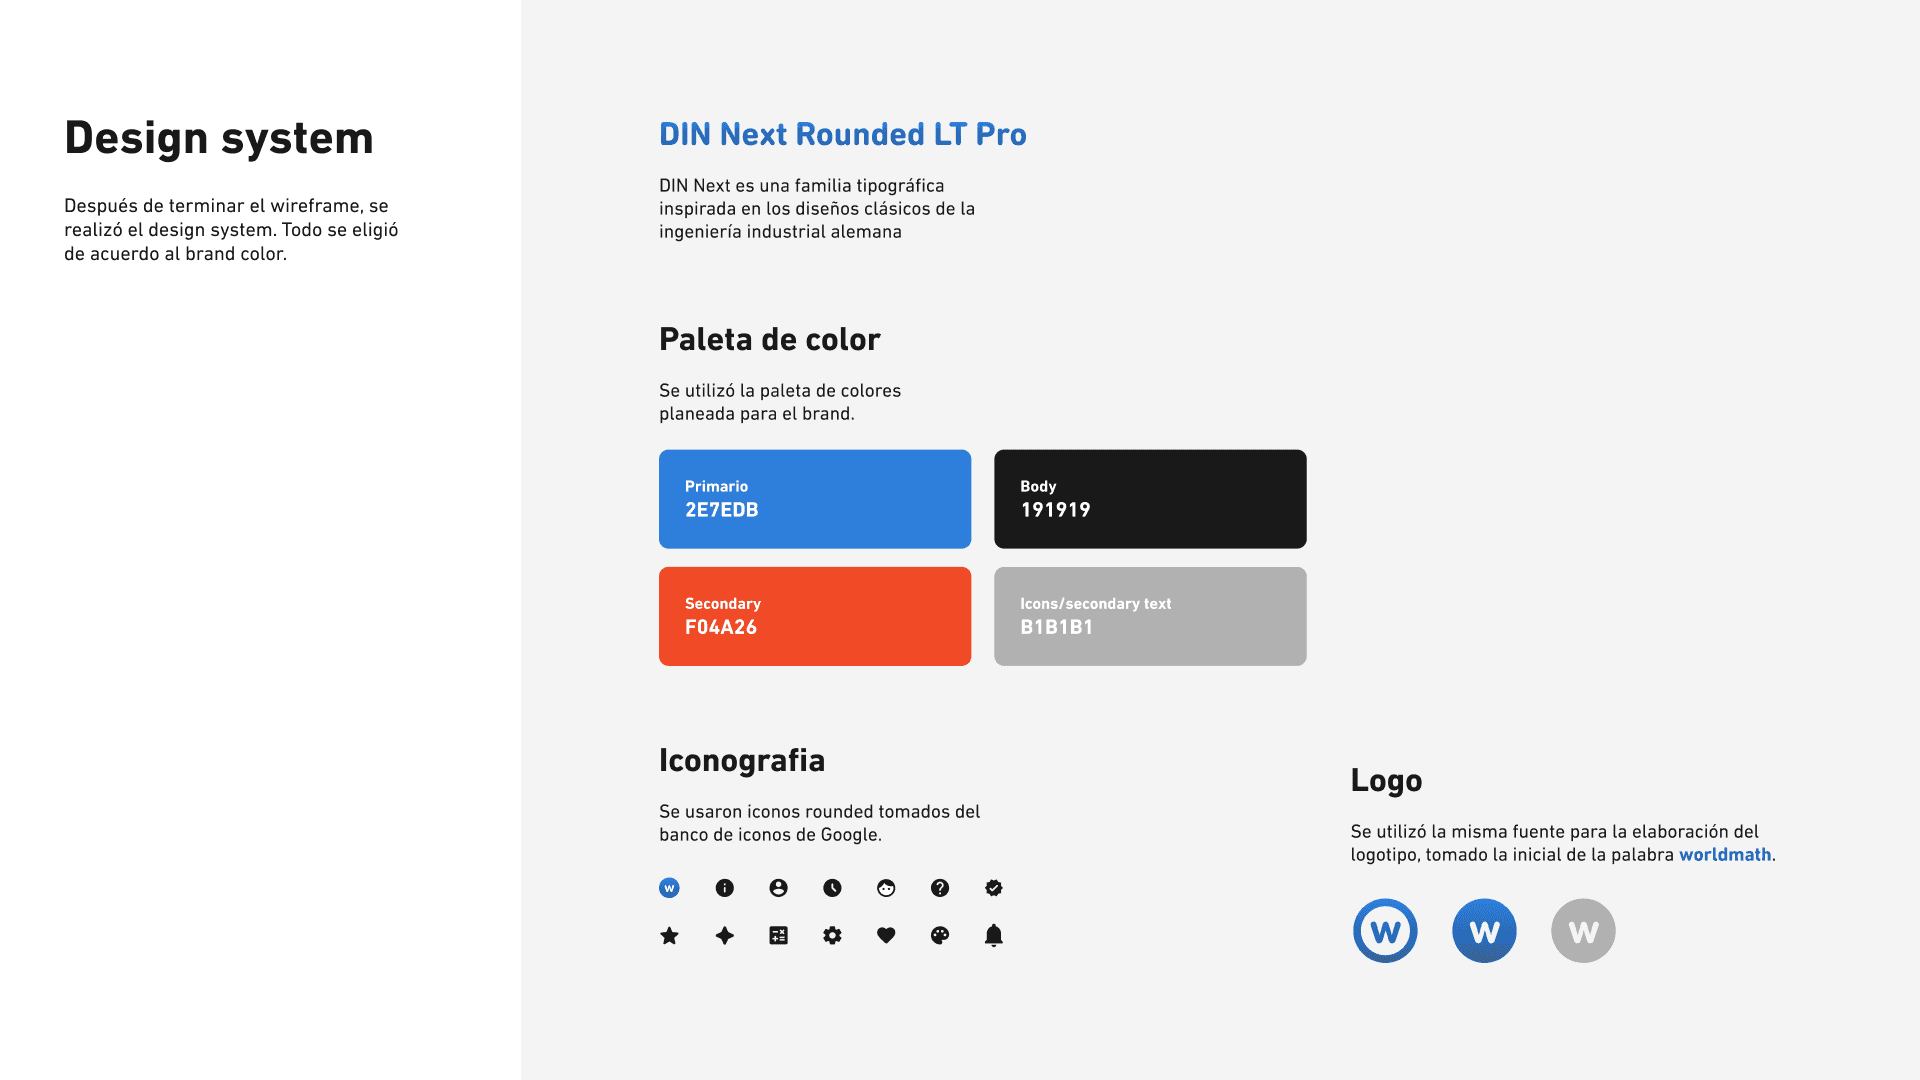1920x1080 pixels.
Task: Click the calculator icon
Action: click(x=778, y=936)
